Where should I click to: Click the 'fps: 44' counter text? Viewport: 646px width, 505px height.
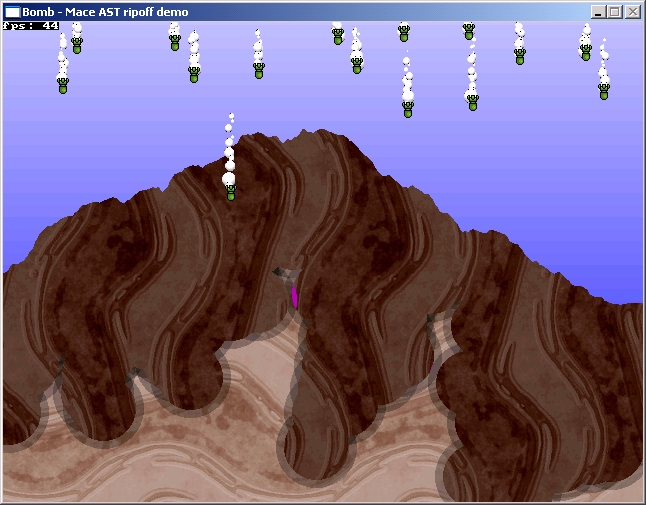point(30,26)
